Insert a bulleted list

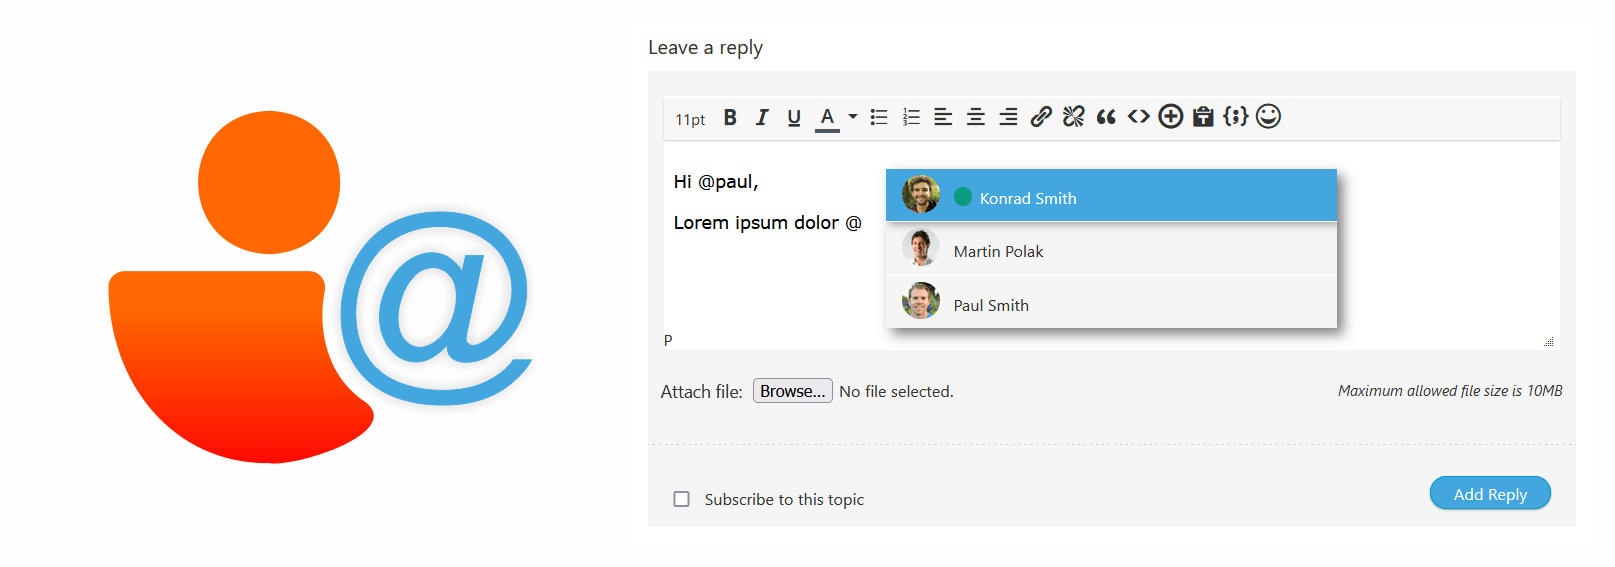[x=879, y=118]
